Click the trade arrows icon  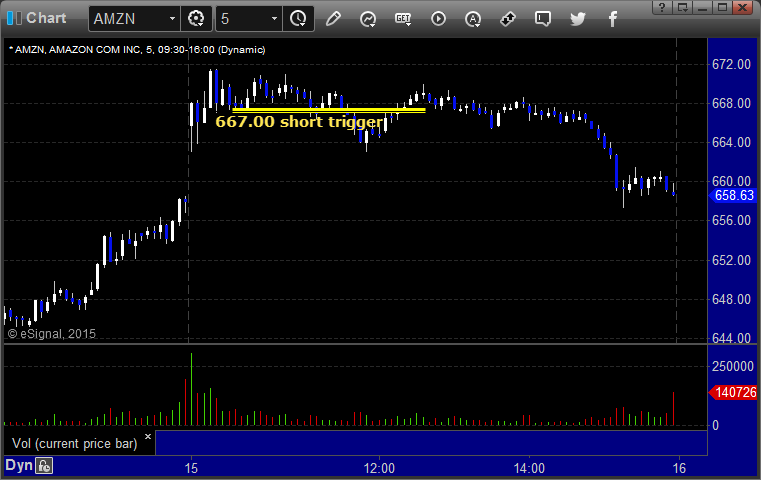pyautogui.click(x=508, y=19)
